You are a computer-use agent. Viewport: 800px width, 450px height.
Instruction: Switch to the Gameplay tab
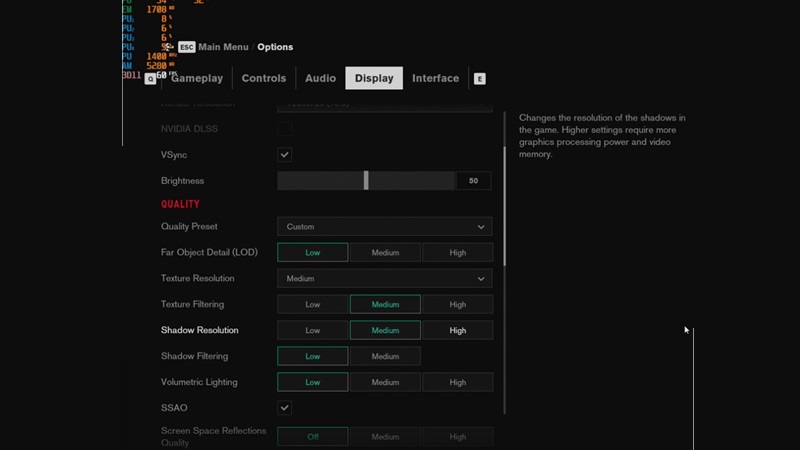[x=196, y=78]
